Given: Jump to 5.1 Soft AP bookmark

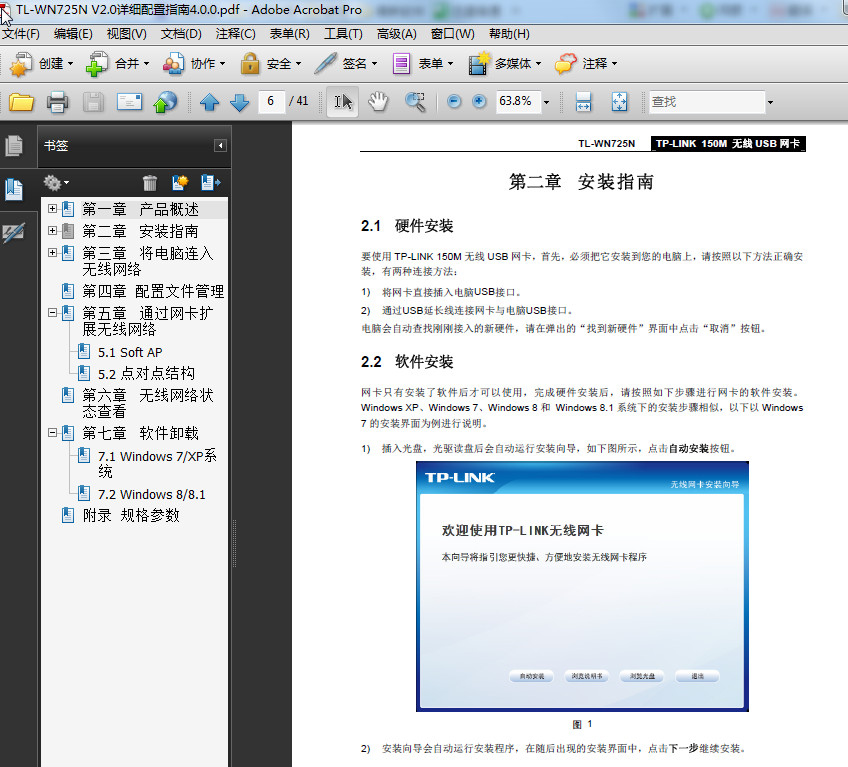Looking at the screenshot, I should click(130, 353).
